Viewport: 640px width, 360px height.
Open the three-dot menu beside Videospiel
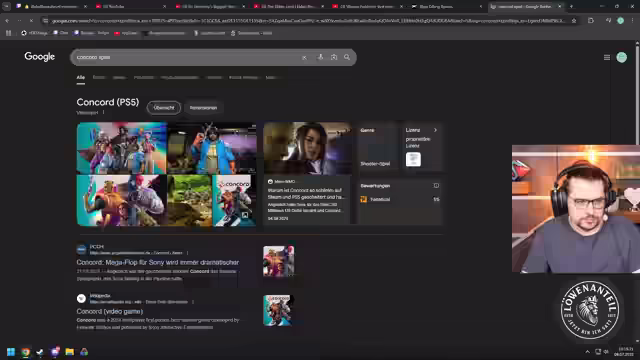(x=103, y=113)
